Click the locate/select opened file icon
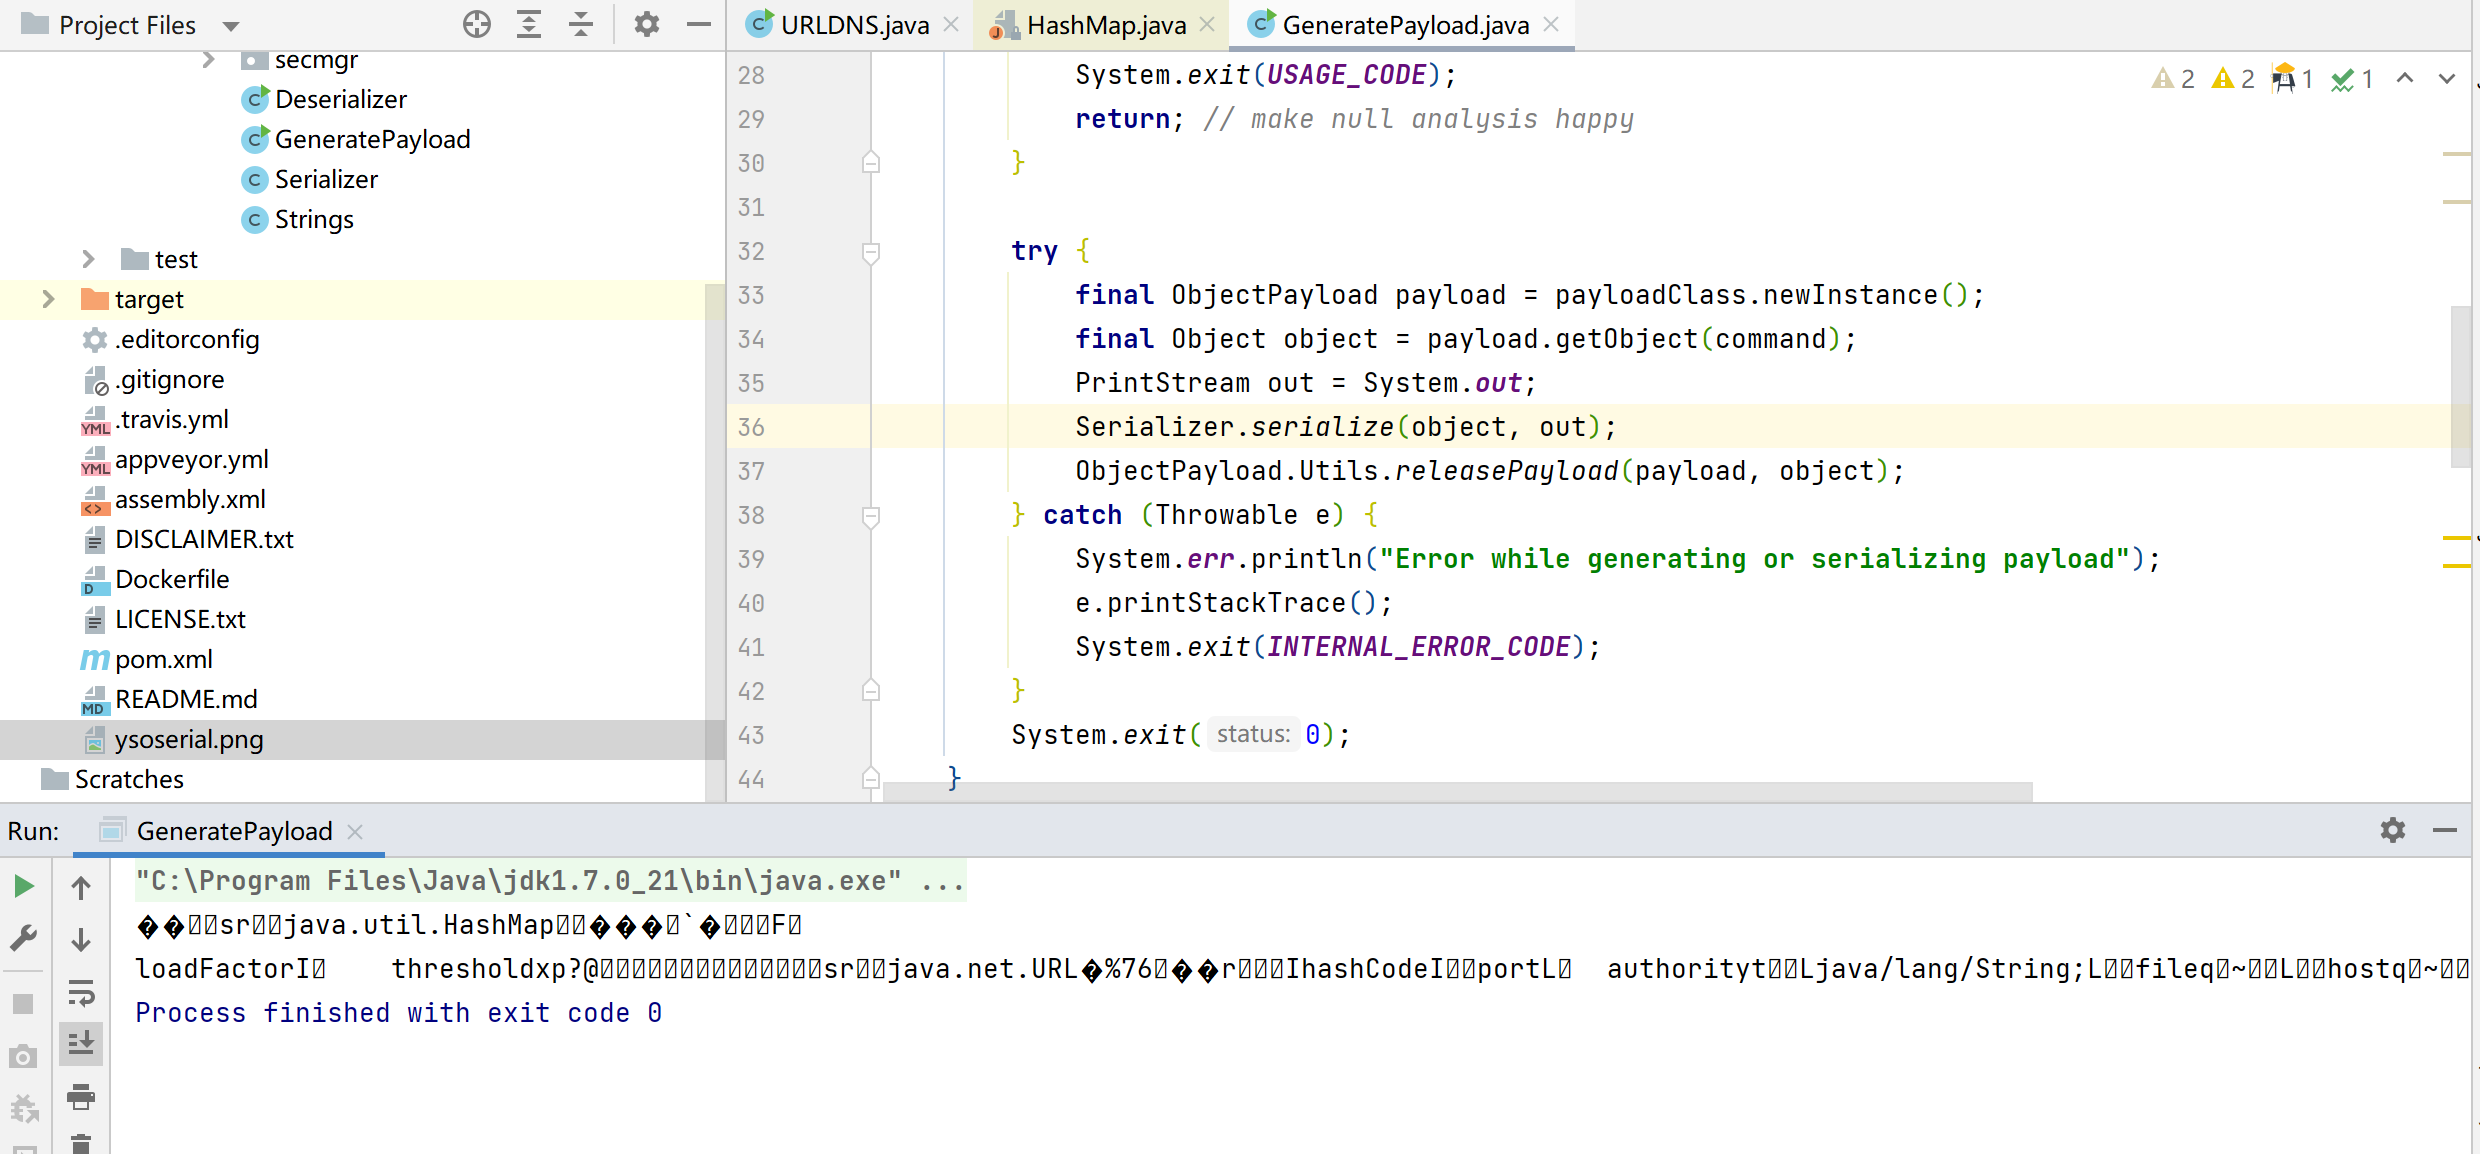 [x=477, y=24]
